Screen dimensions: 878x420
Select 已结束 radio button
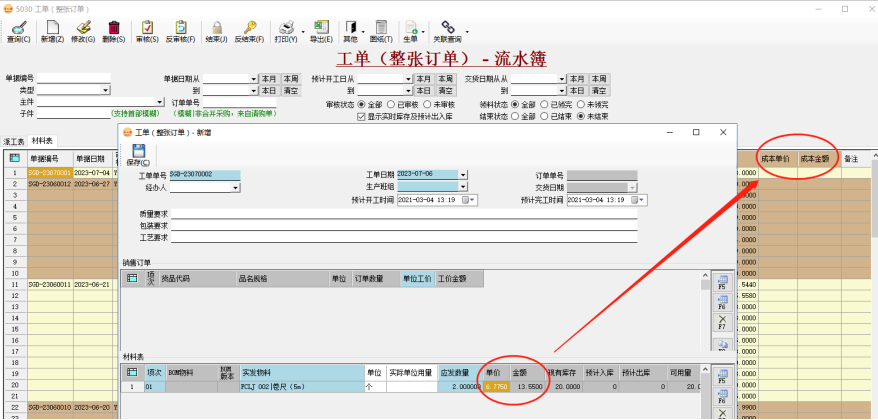coord(545,116)
